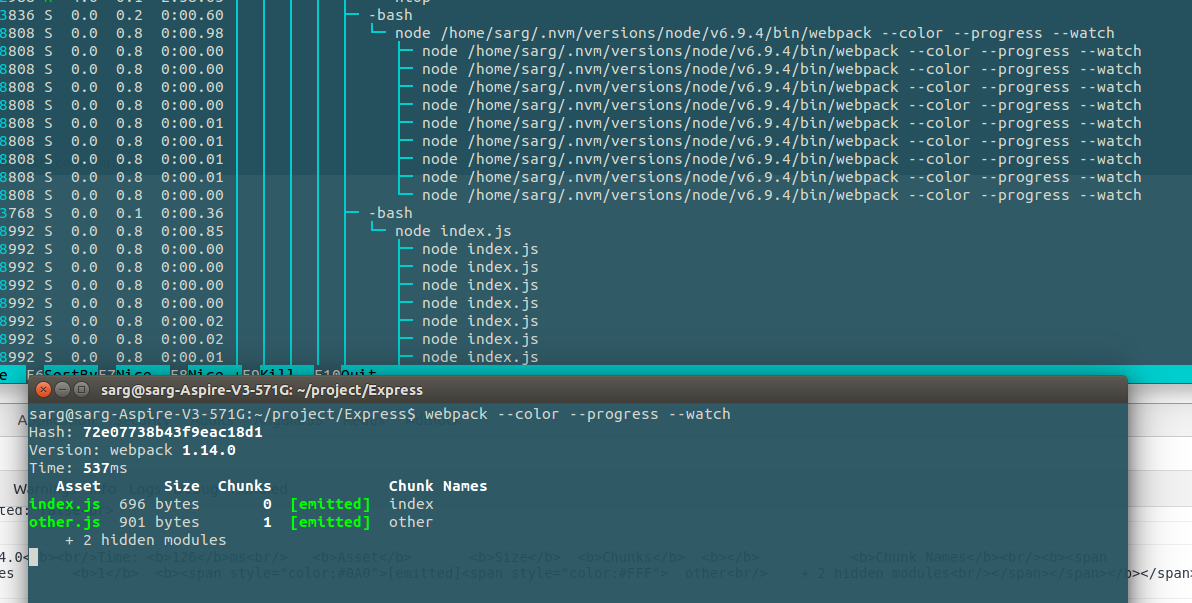Click the typed command 'webpack --color --progress --watch'

click(578, 414)
